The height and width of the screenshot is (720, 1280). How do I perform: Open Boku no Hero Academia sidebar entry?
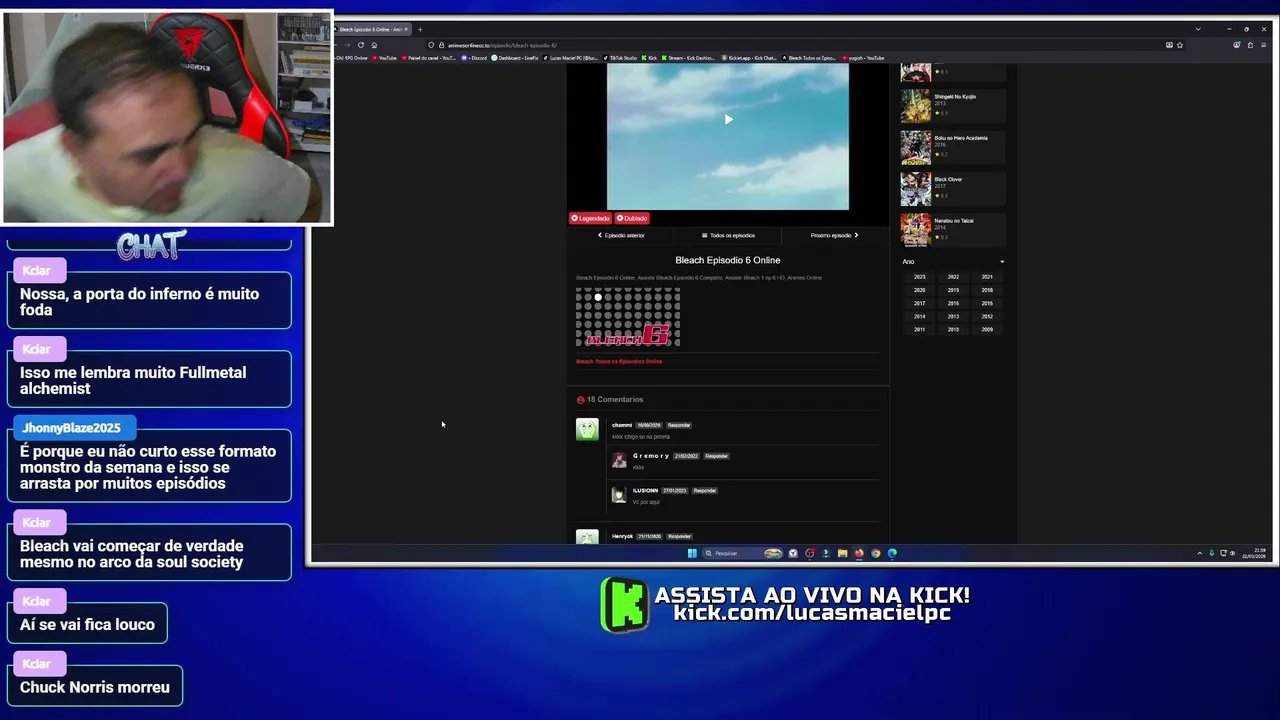coord(953,147)
